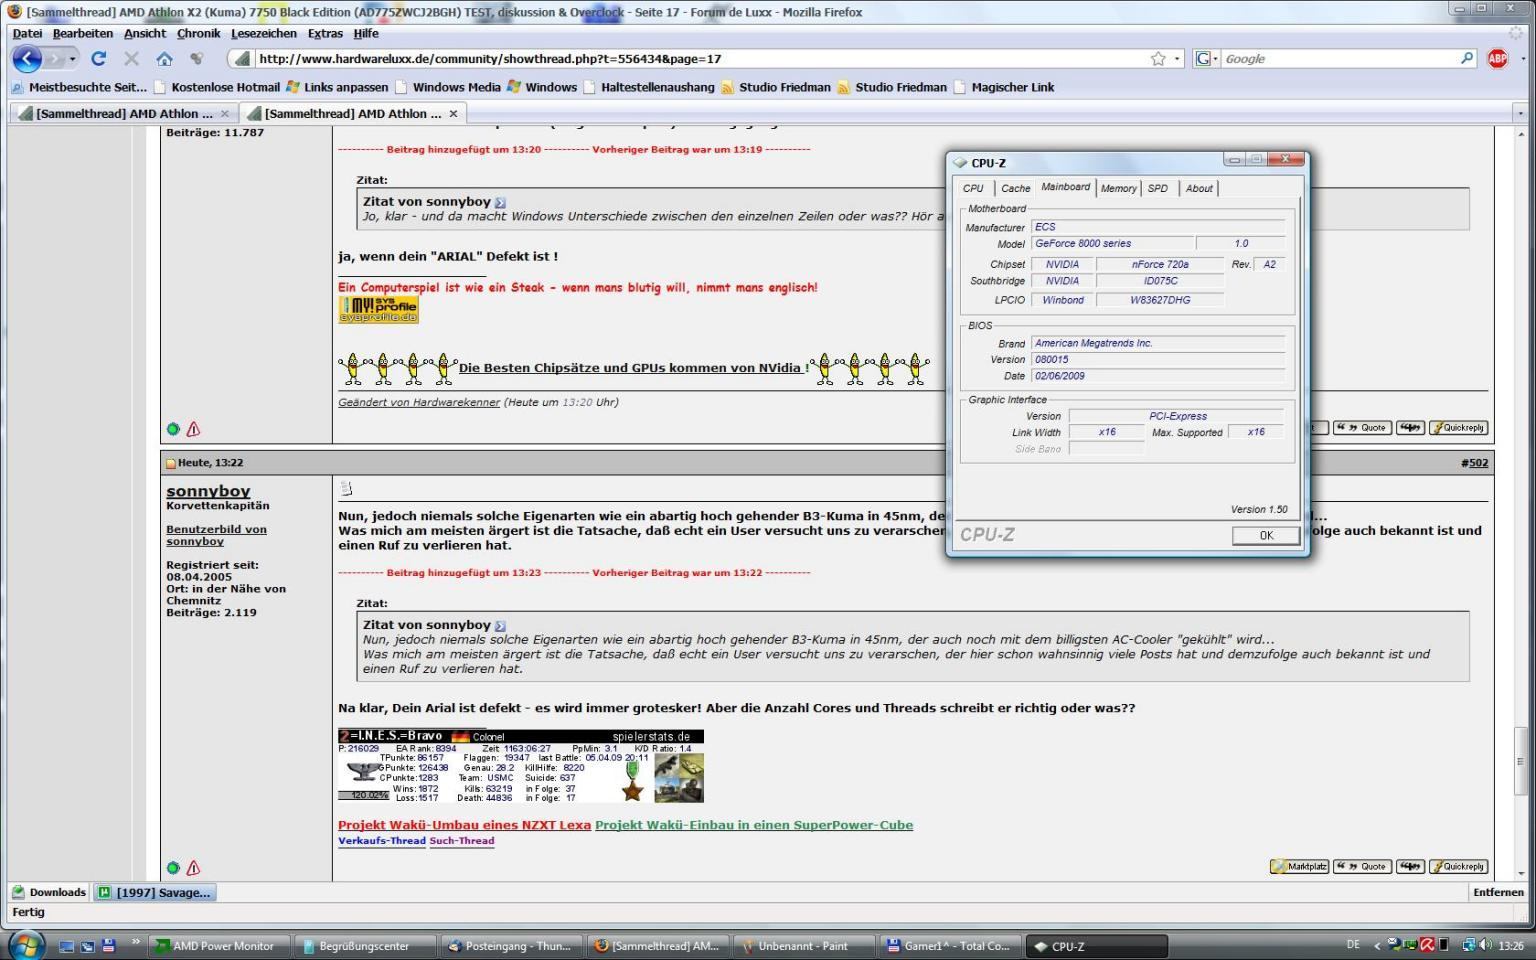This screenshot has width=1536, height=960.
Task: Open the Datei menu
Action: pyautogui.click(x=27, y=33)
